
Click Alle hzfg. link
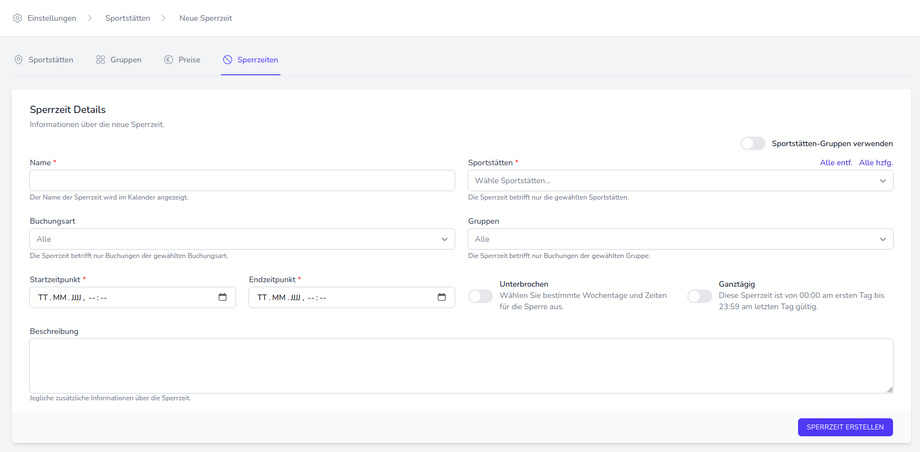pos(876,163)
